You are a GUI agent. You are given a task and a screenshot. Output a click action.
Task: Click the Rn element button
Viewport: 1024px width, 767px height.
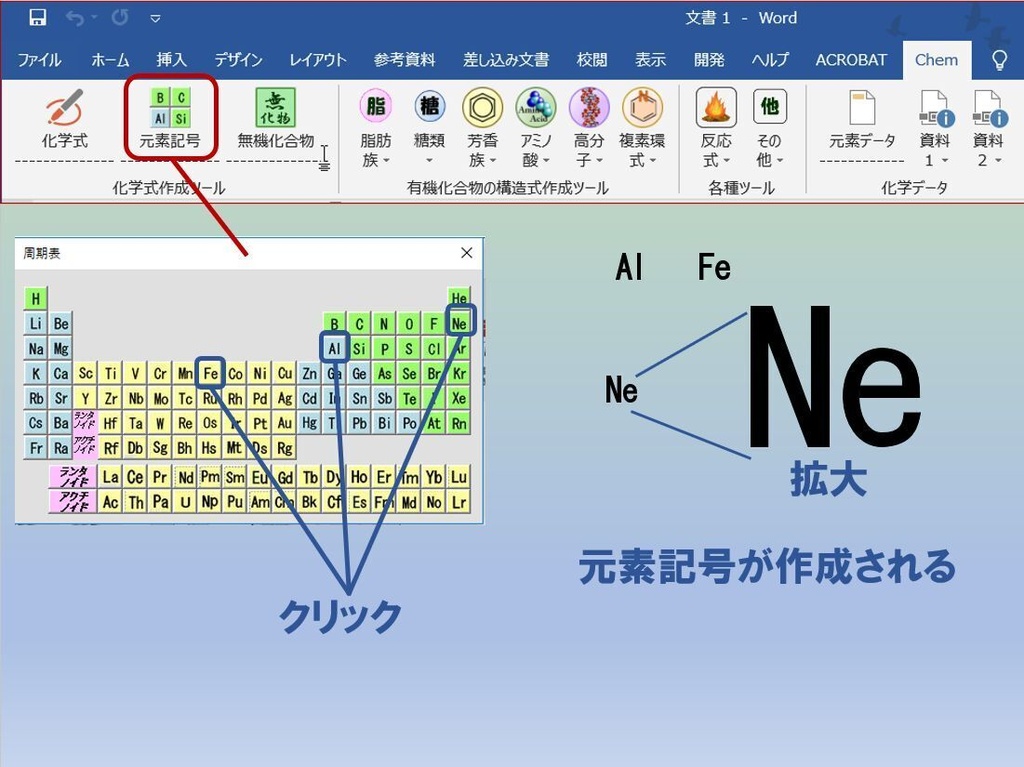[x=459, y=423]
